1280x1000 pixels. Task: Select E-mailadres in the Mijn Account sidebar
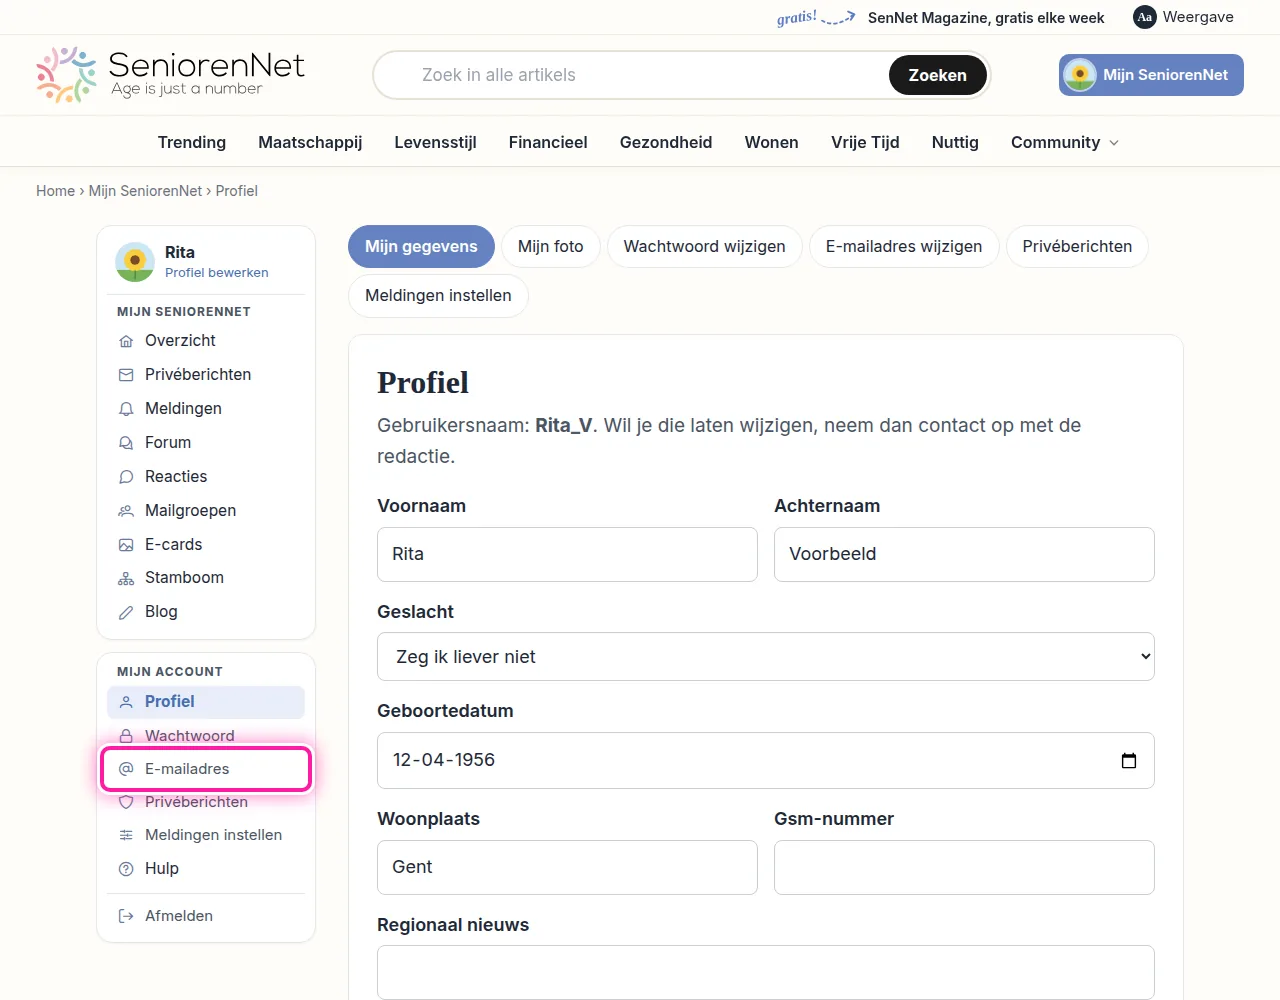(206, 769)
